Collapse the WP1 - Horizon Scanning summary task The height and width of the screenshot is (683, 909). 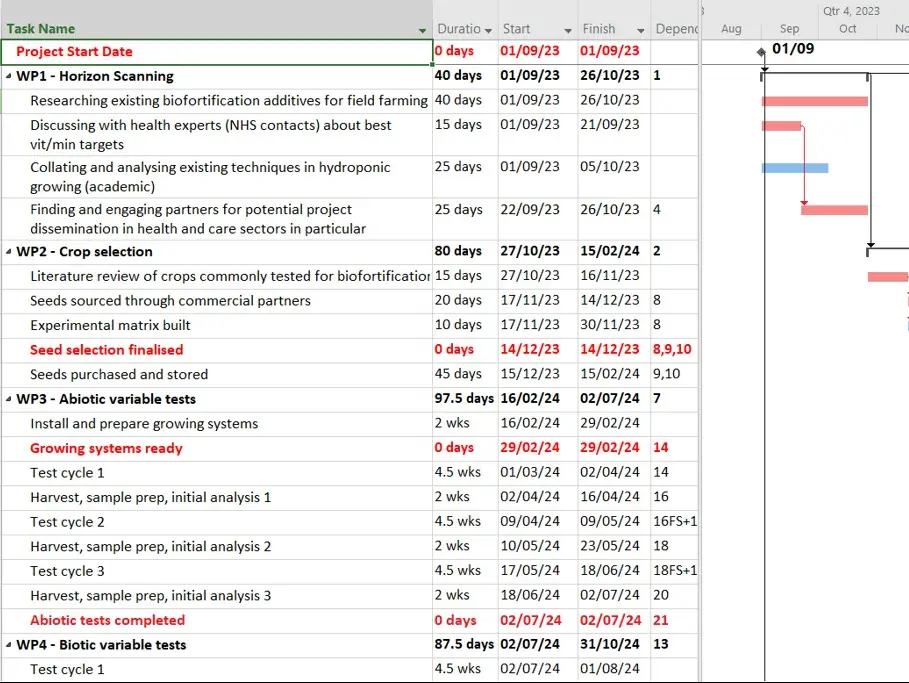(9, 76)
